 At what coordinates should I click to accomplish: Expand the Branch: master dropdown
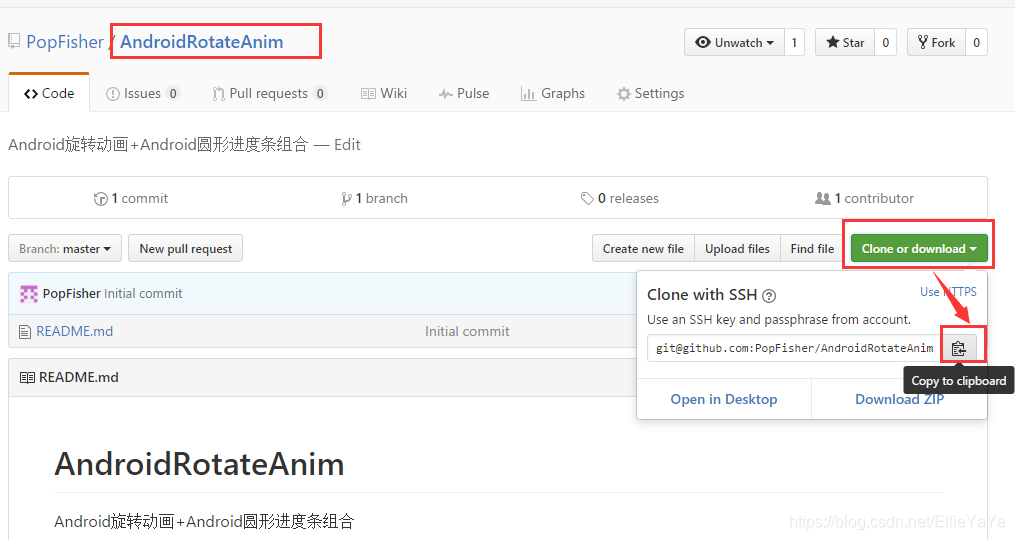pyautogui.click(x=65, y=249)
